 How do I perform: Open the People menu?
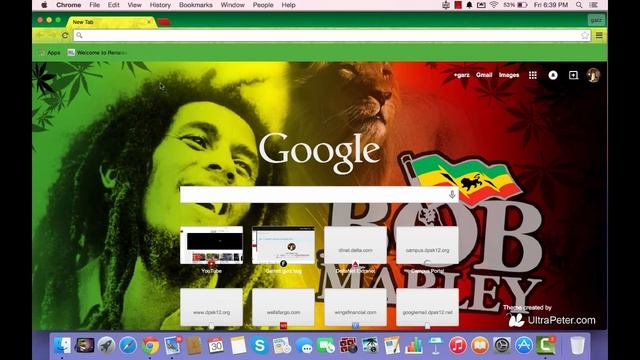point(263,5)
